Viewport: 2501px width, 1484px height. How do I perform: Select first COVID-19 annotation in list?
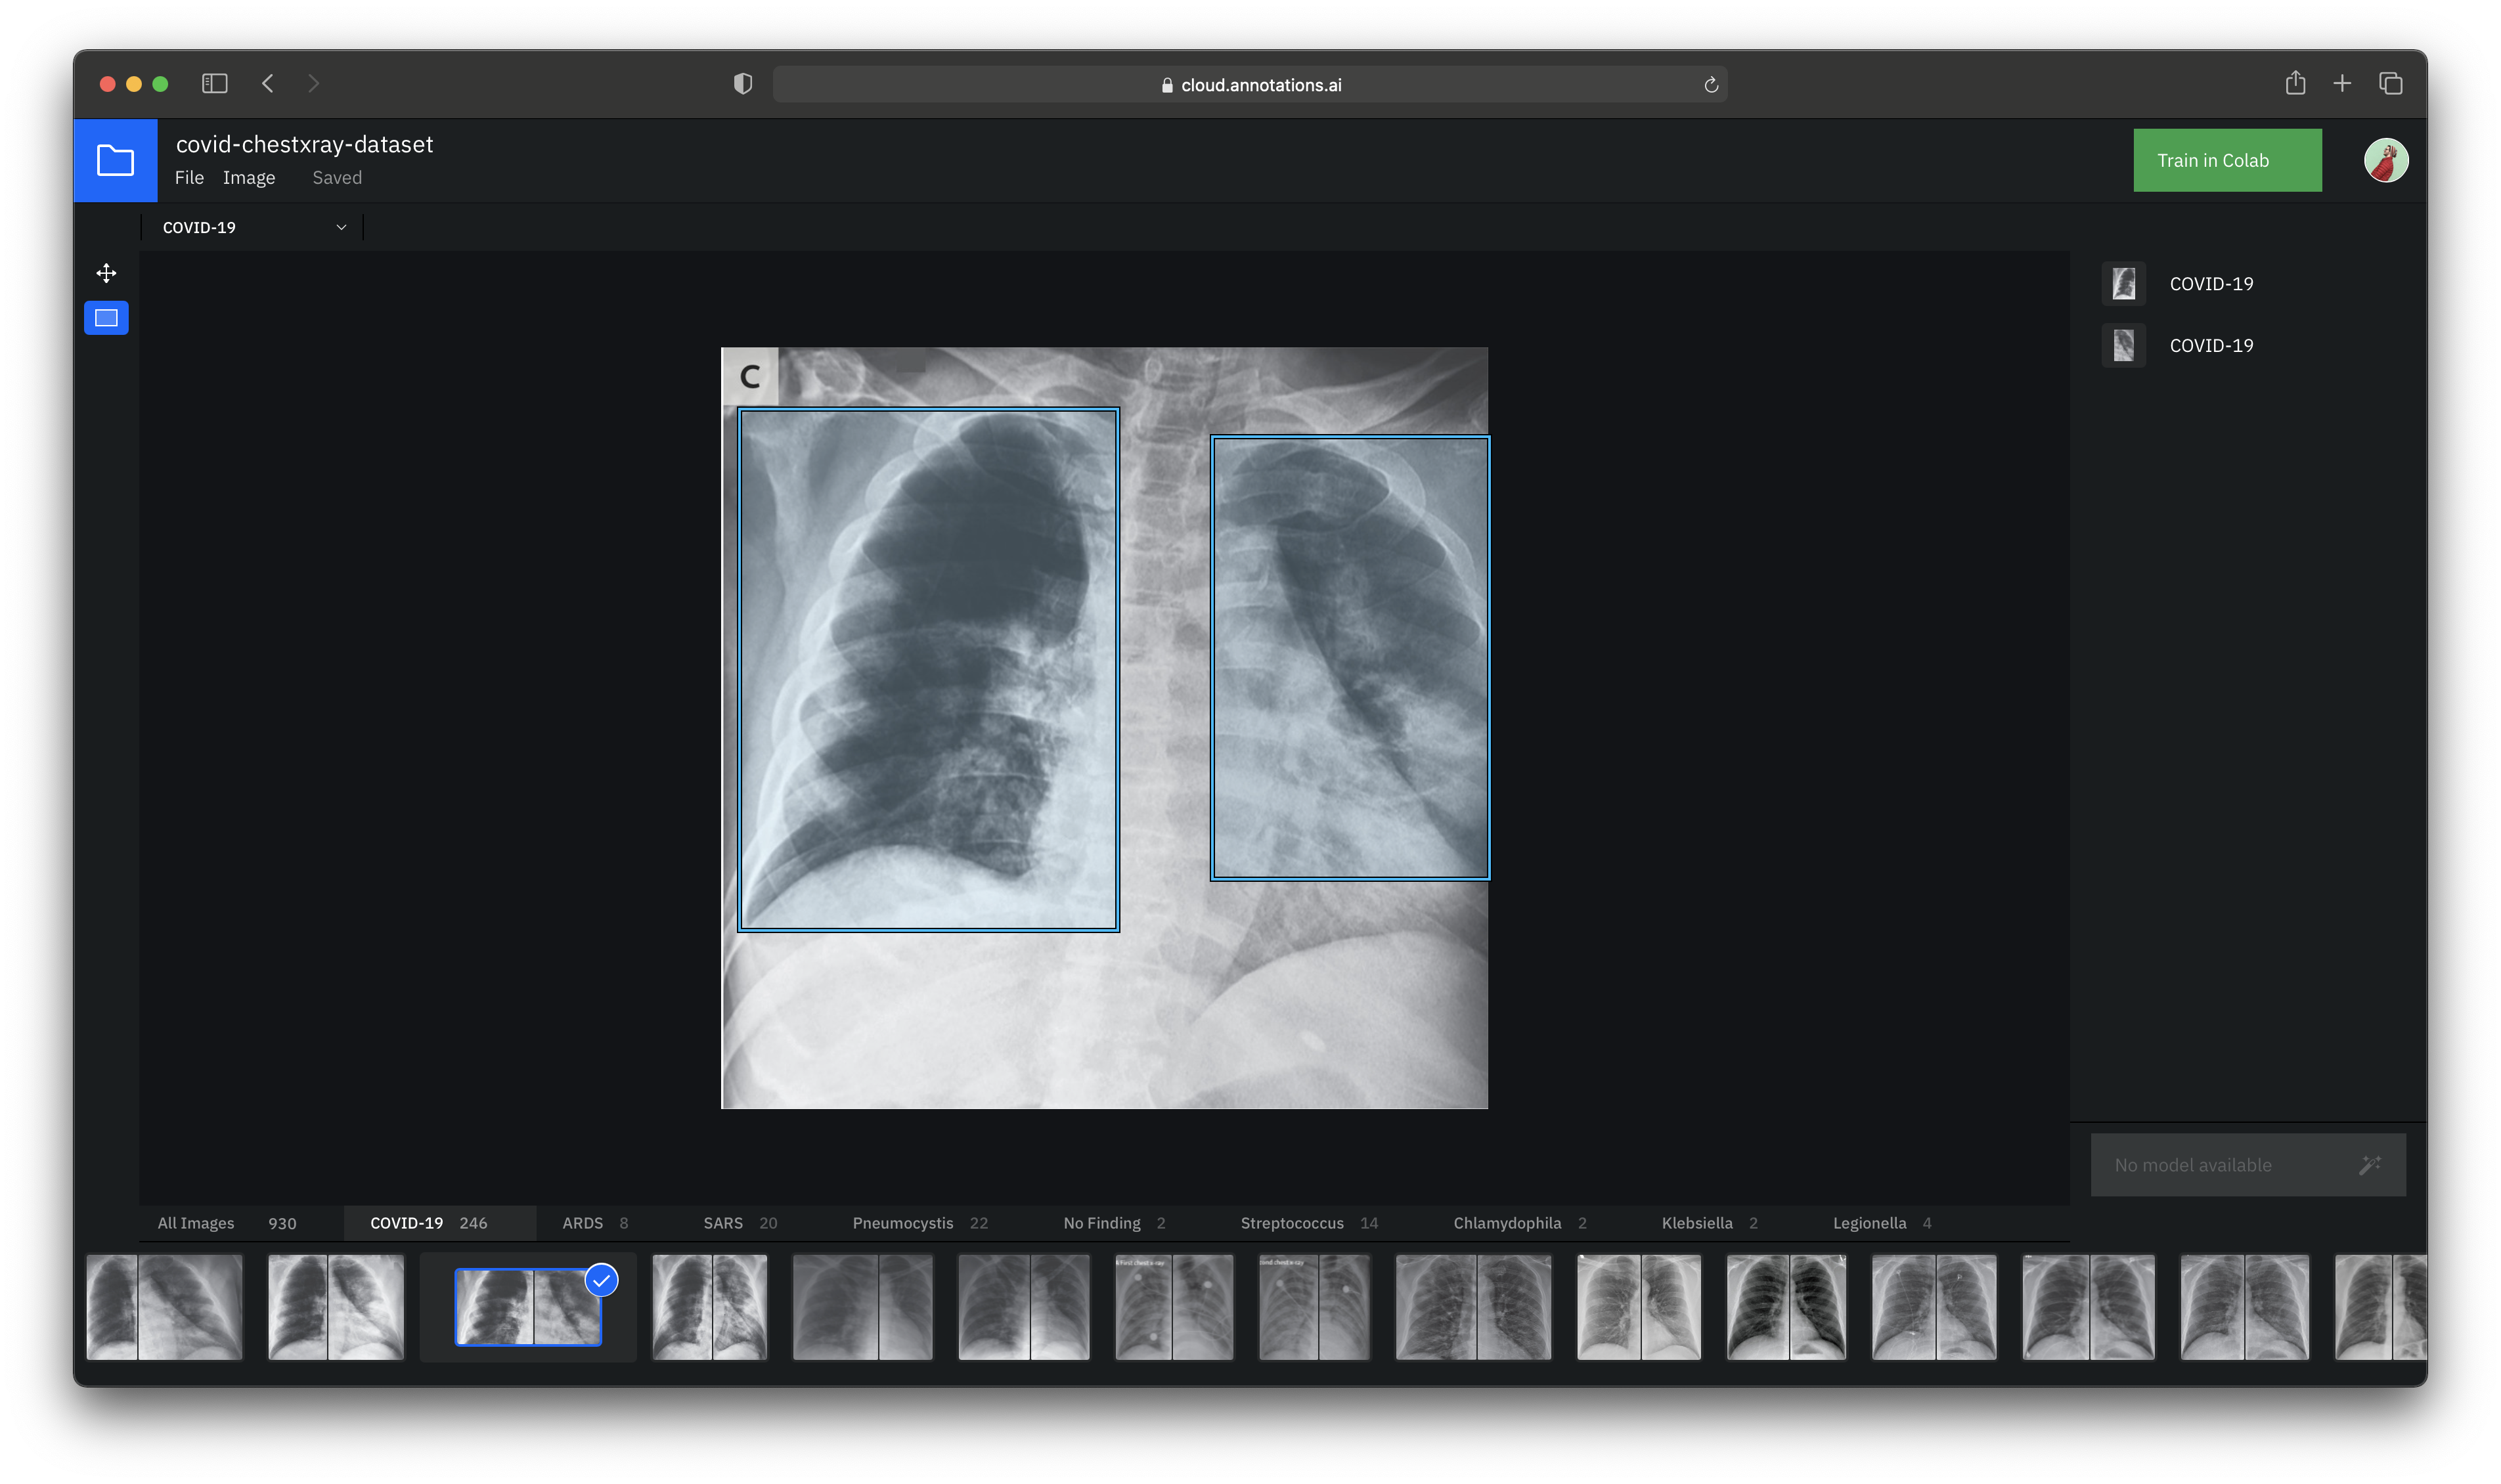coord(2210,284)
